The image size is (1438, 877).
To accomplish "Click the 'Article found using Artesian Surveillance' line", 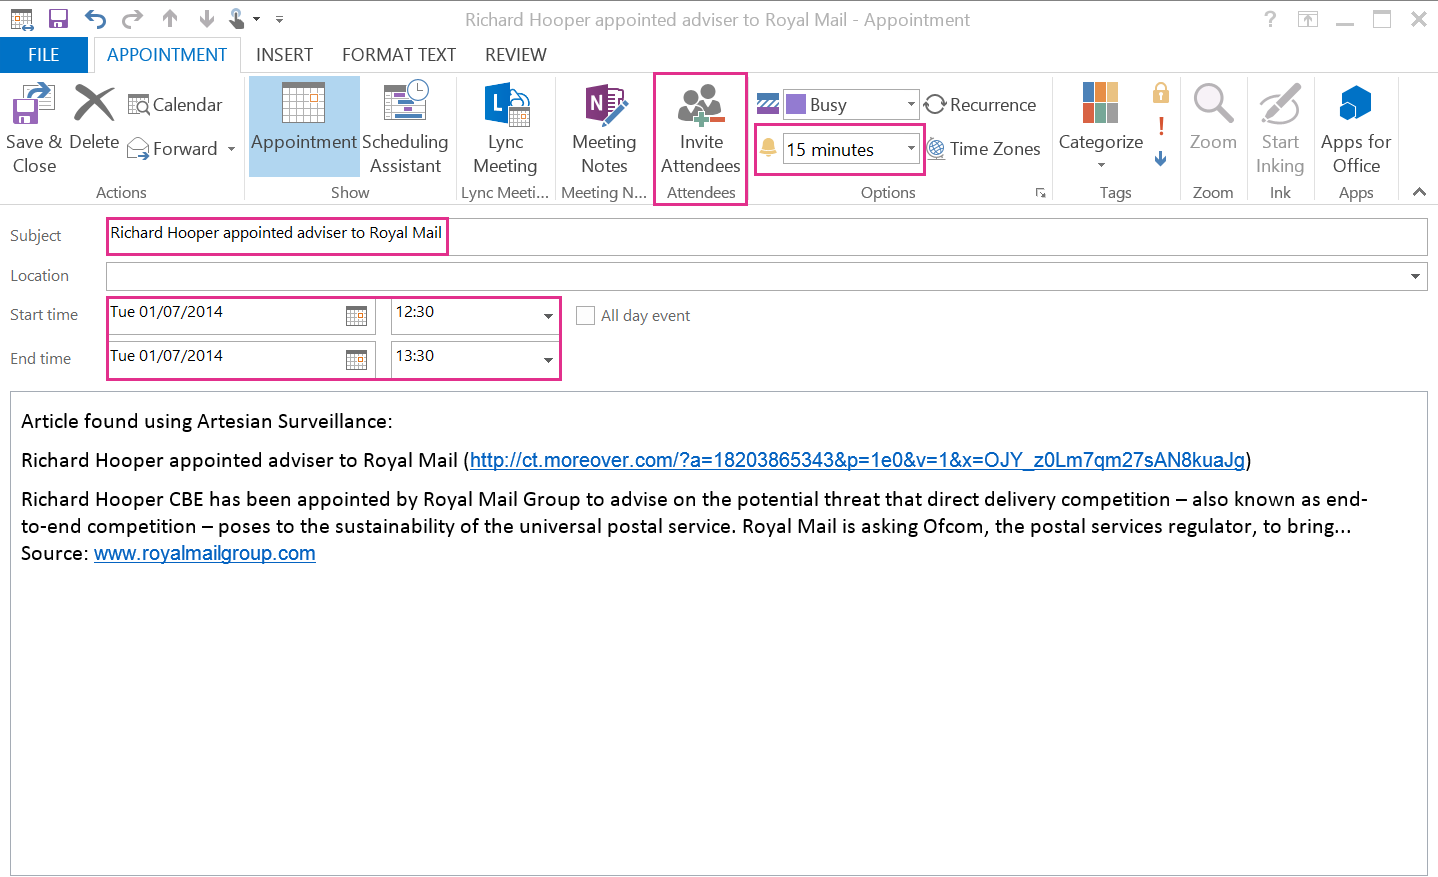I will pos(207,421).
